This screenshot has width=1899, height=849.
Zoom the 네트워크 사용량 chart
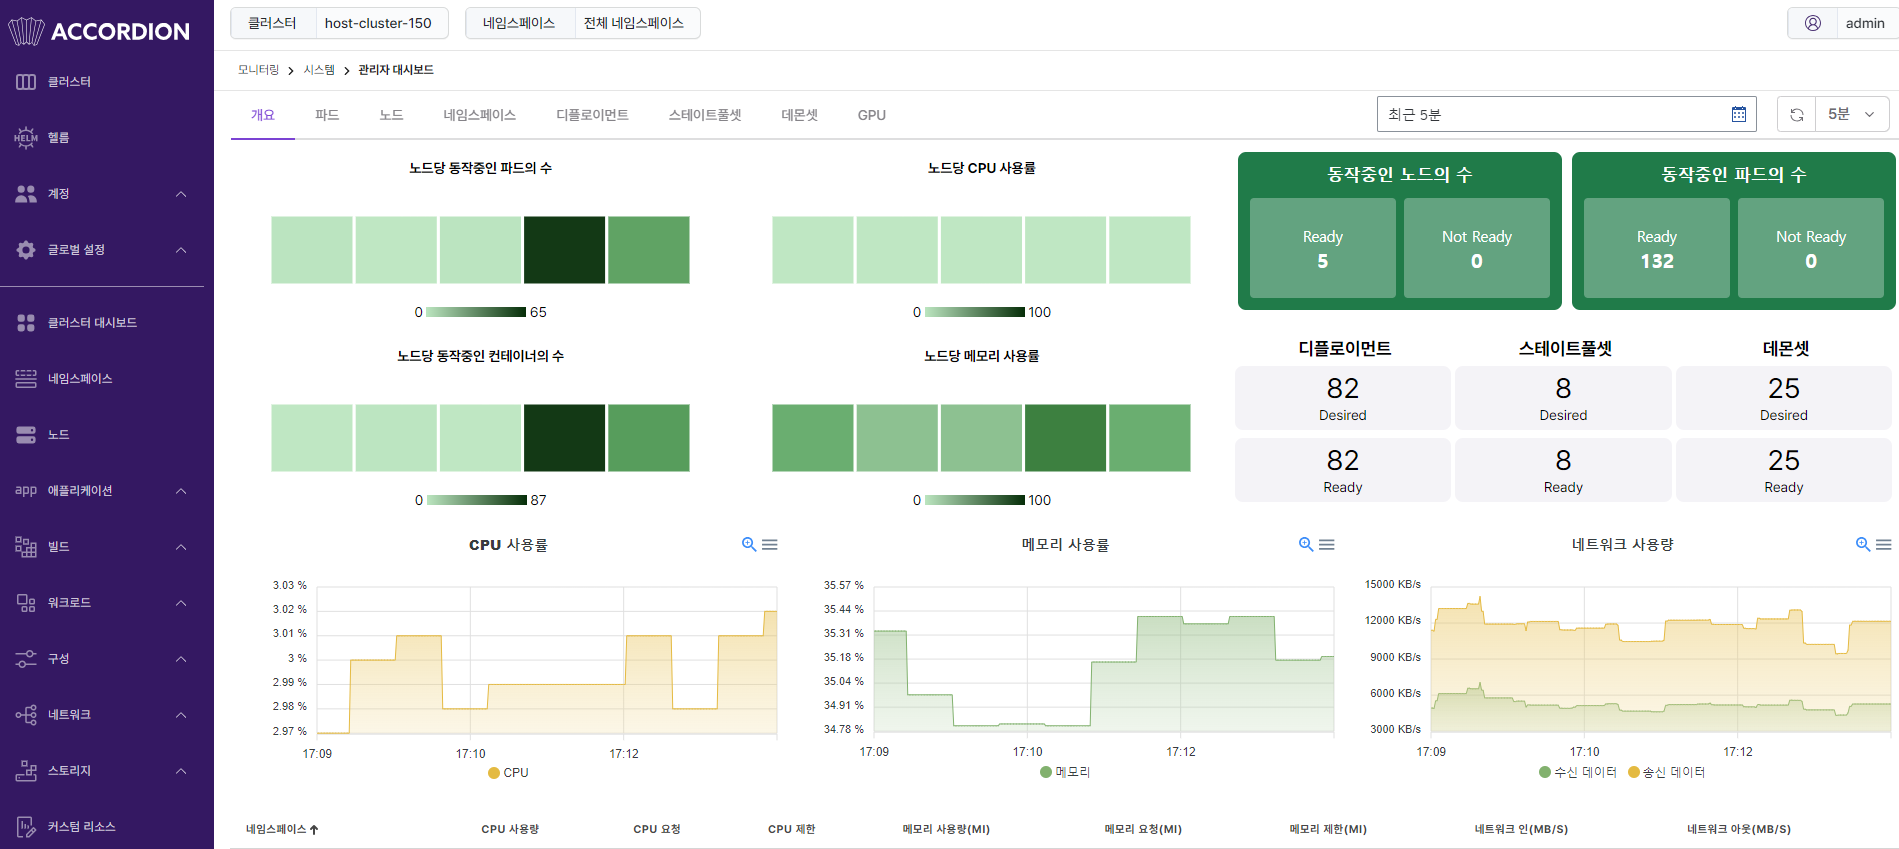pyautogui.click(x=1863, y=545)
